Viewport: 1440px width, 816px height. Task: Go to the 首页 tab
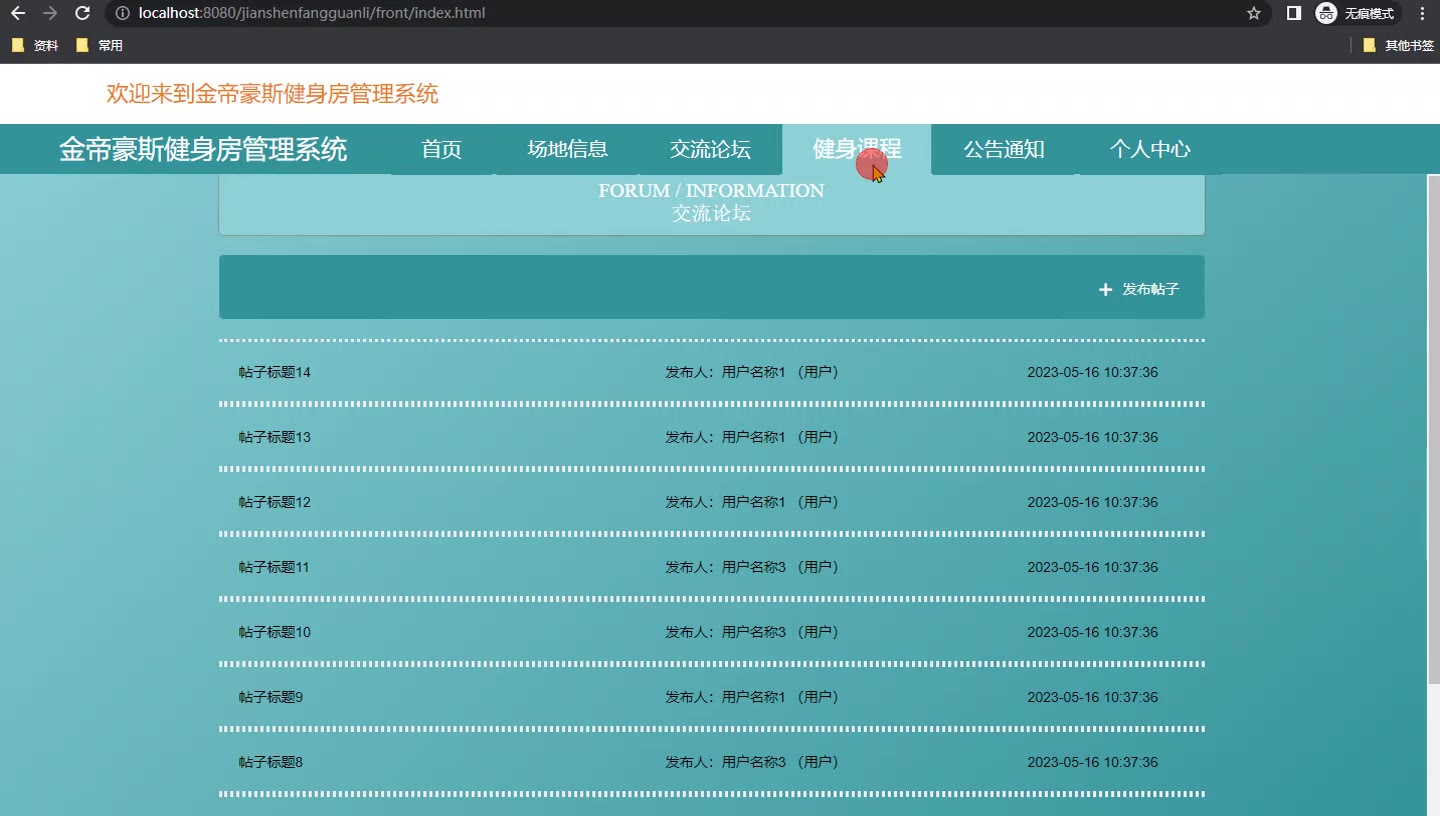[x=442, y=149]
